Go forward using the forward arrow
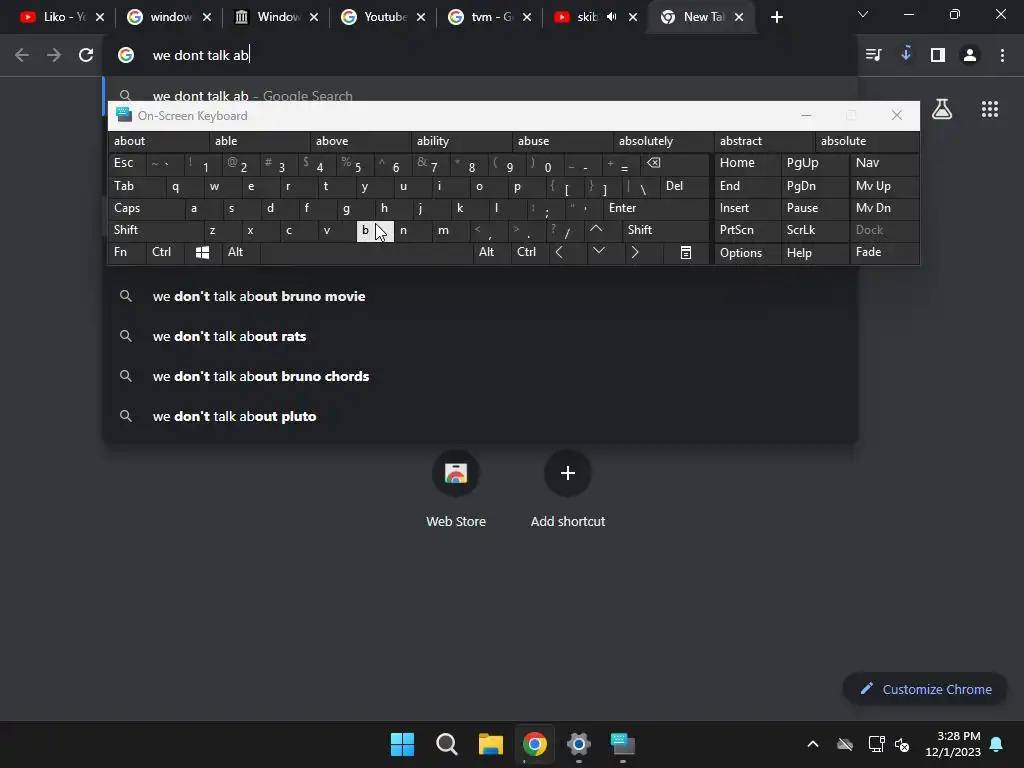Viewport: 1024px width, 768px height. (54, 55)
